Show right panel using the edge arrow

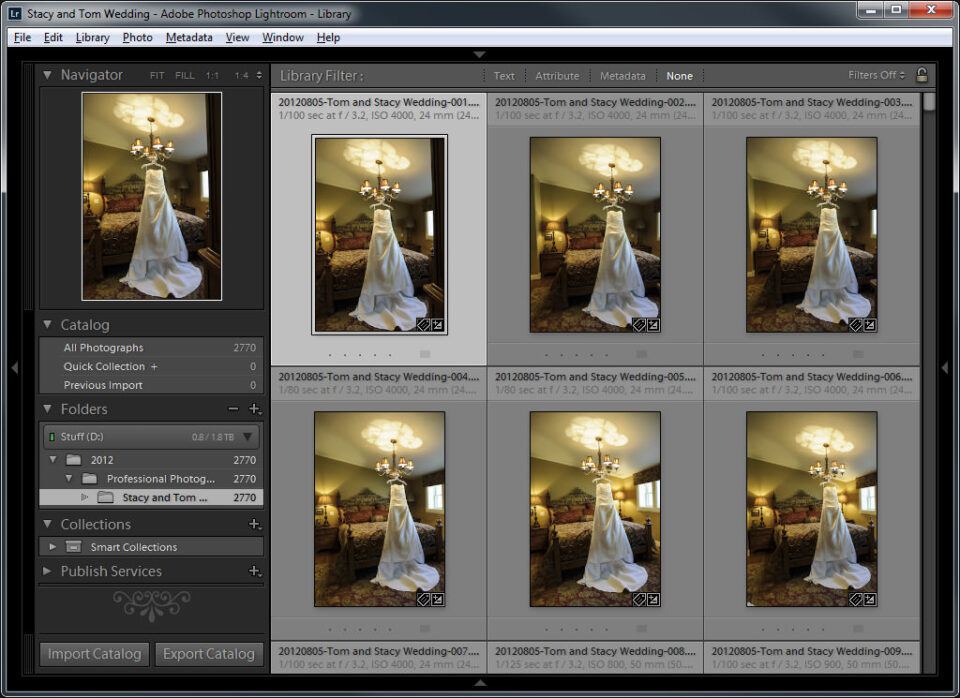[945, 368]
